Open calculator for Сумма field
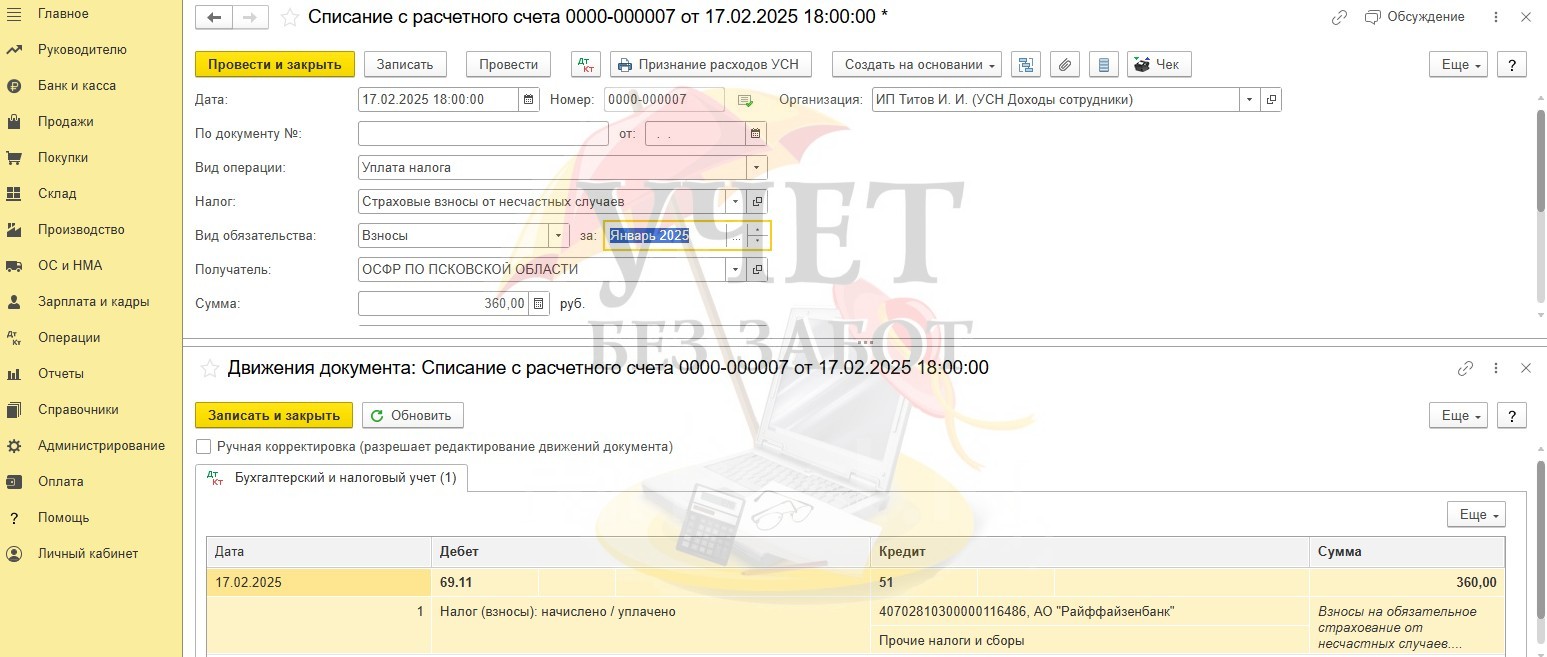 tap(538, 304)
